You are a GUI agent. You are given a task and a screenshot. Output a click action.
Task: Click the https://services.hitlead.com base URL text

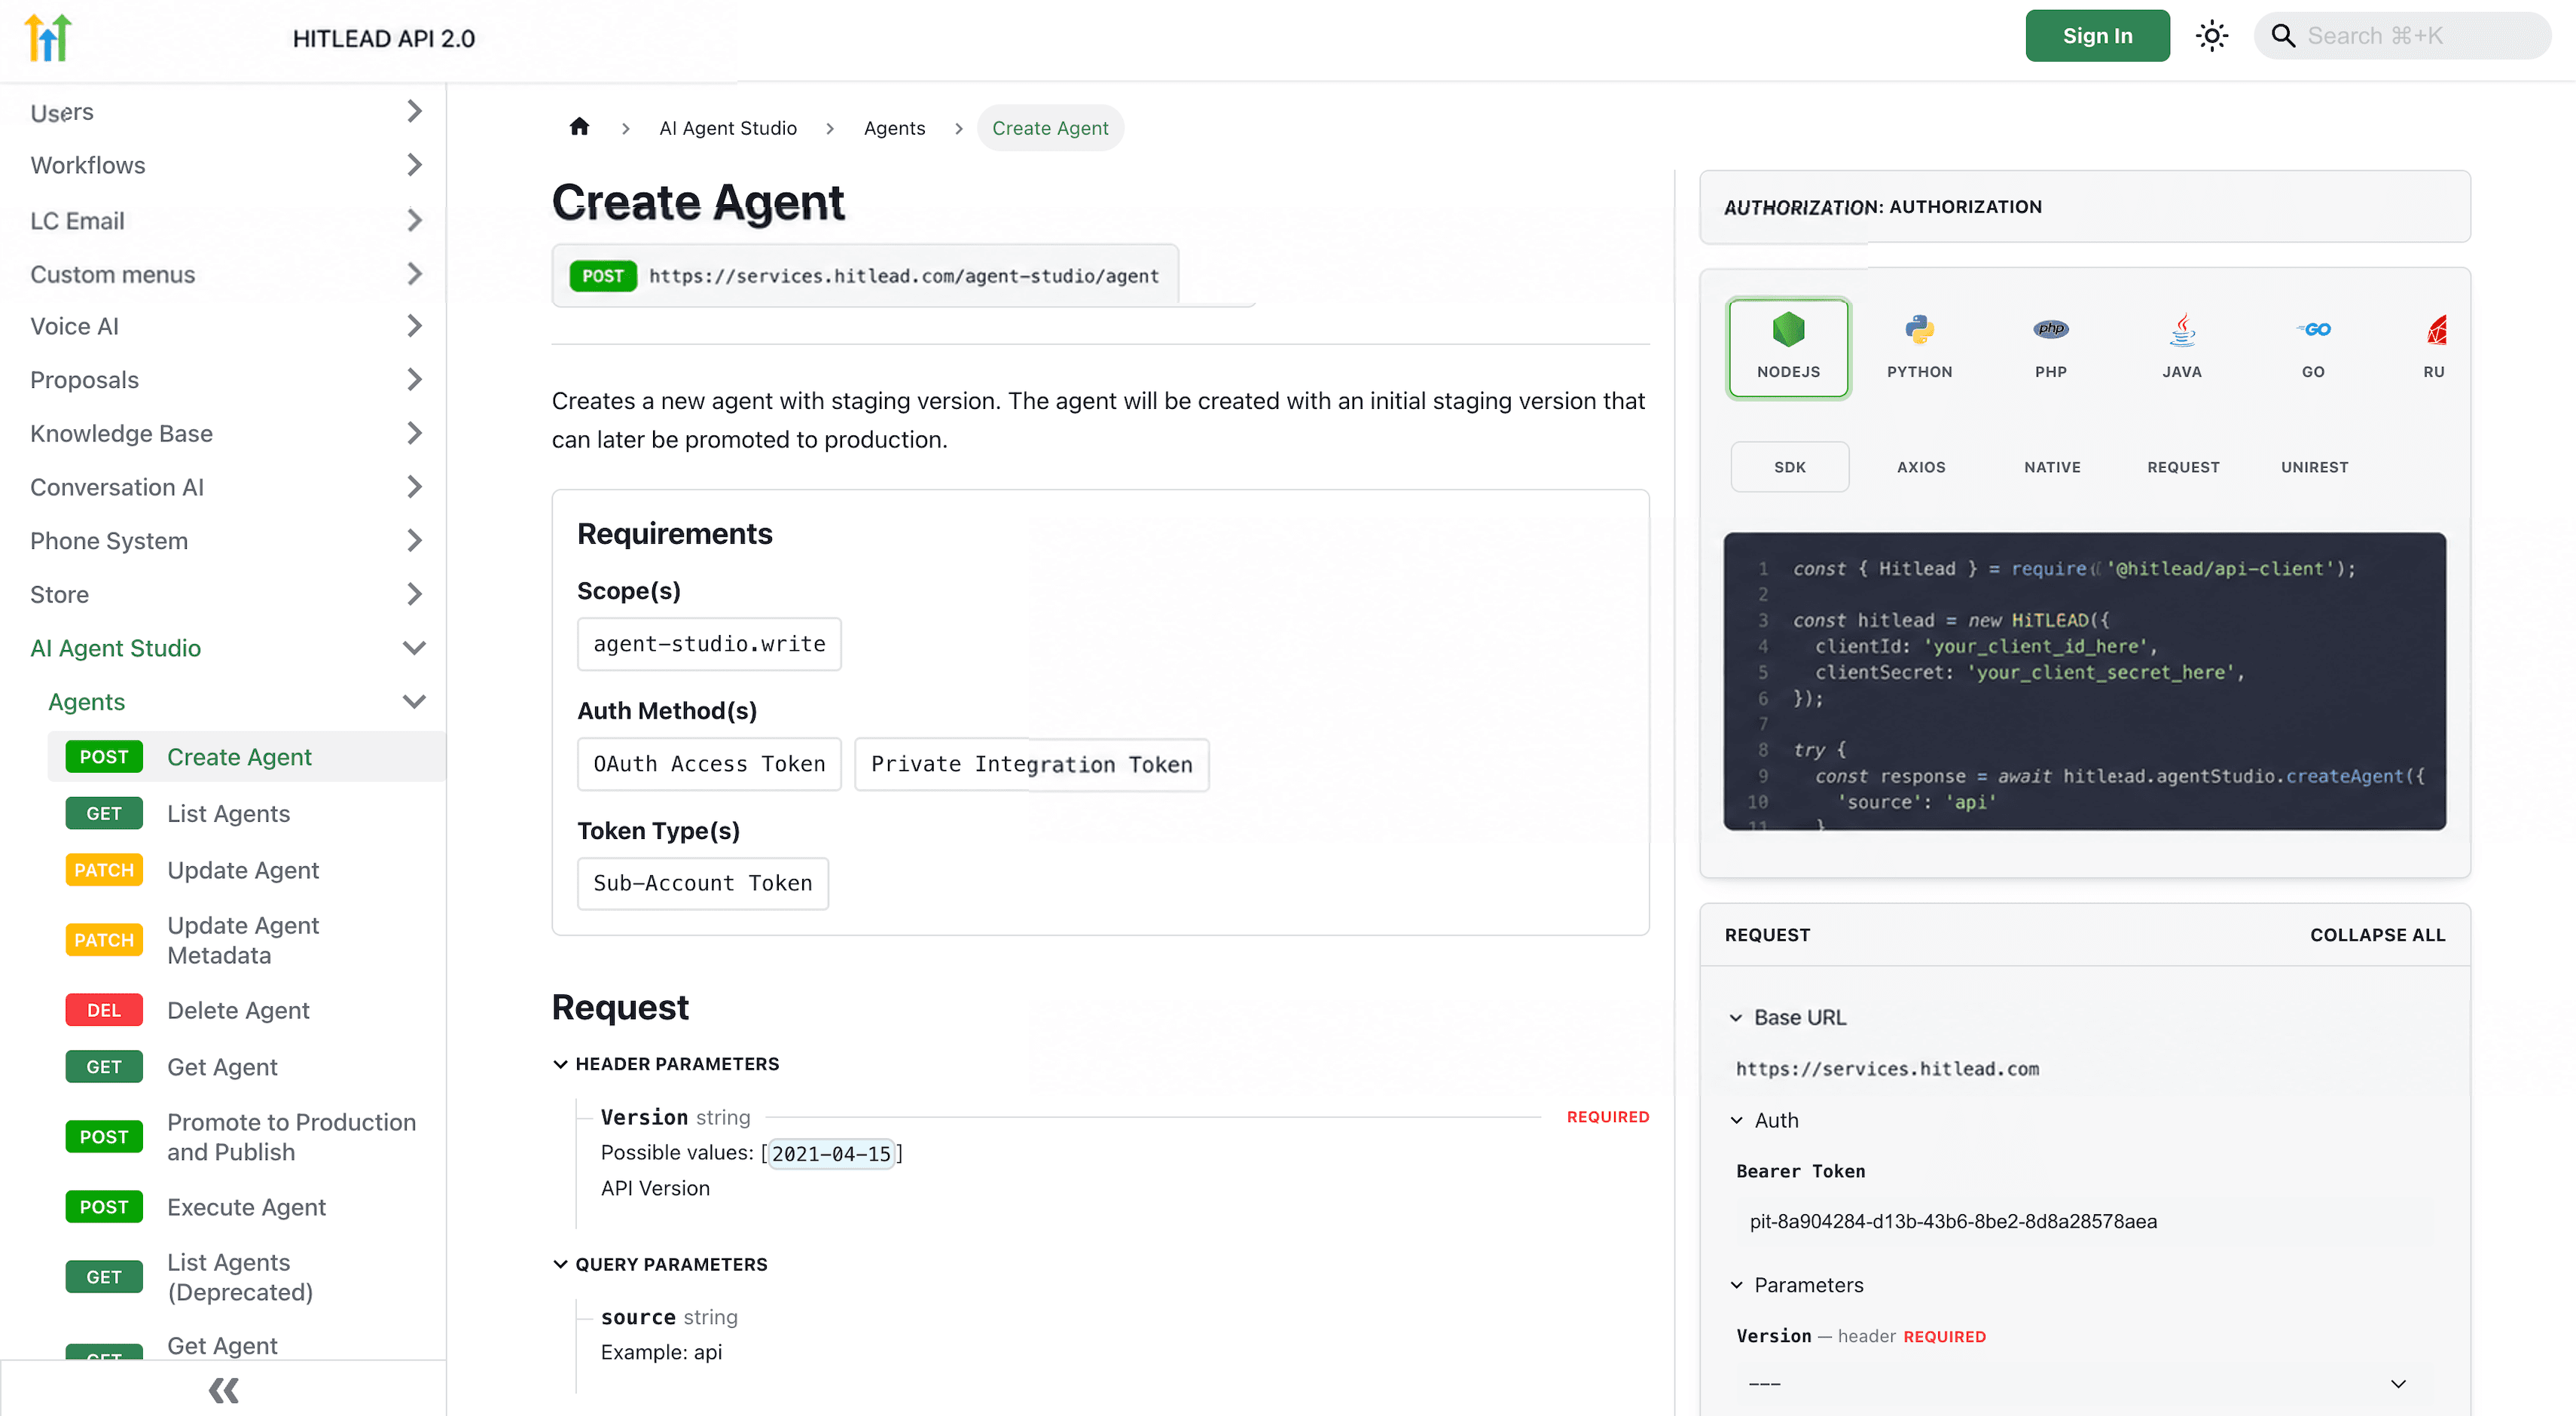1887,1069
